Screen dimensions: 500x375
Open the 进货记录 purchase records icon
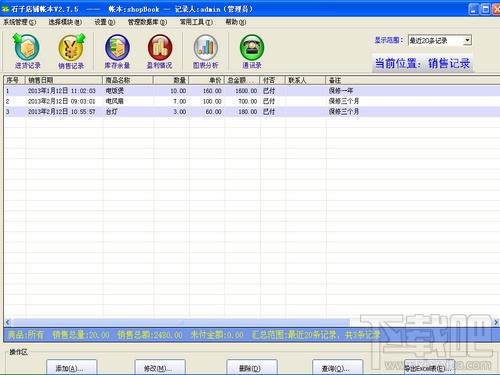click(x=27, y=52)
